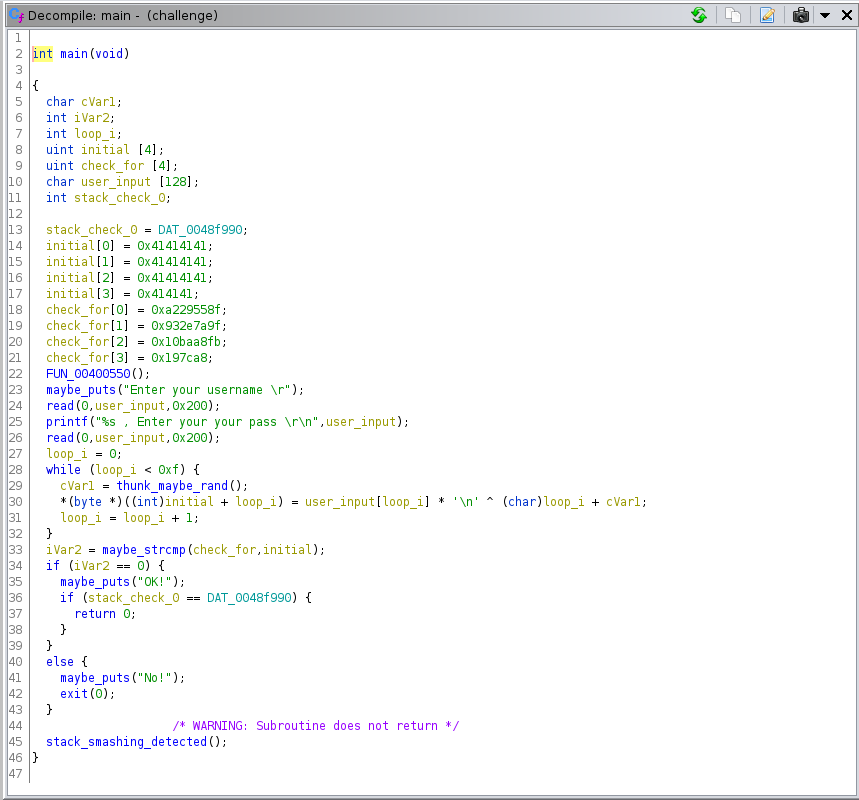Close the Decompile panel
The height and width of the screenshot is (800, 859).
[846, 15]
